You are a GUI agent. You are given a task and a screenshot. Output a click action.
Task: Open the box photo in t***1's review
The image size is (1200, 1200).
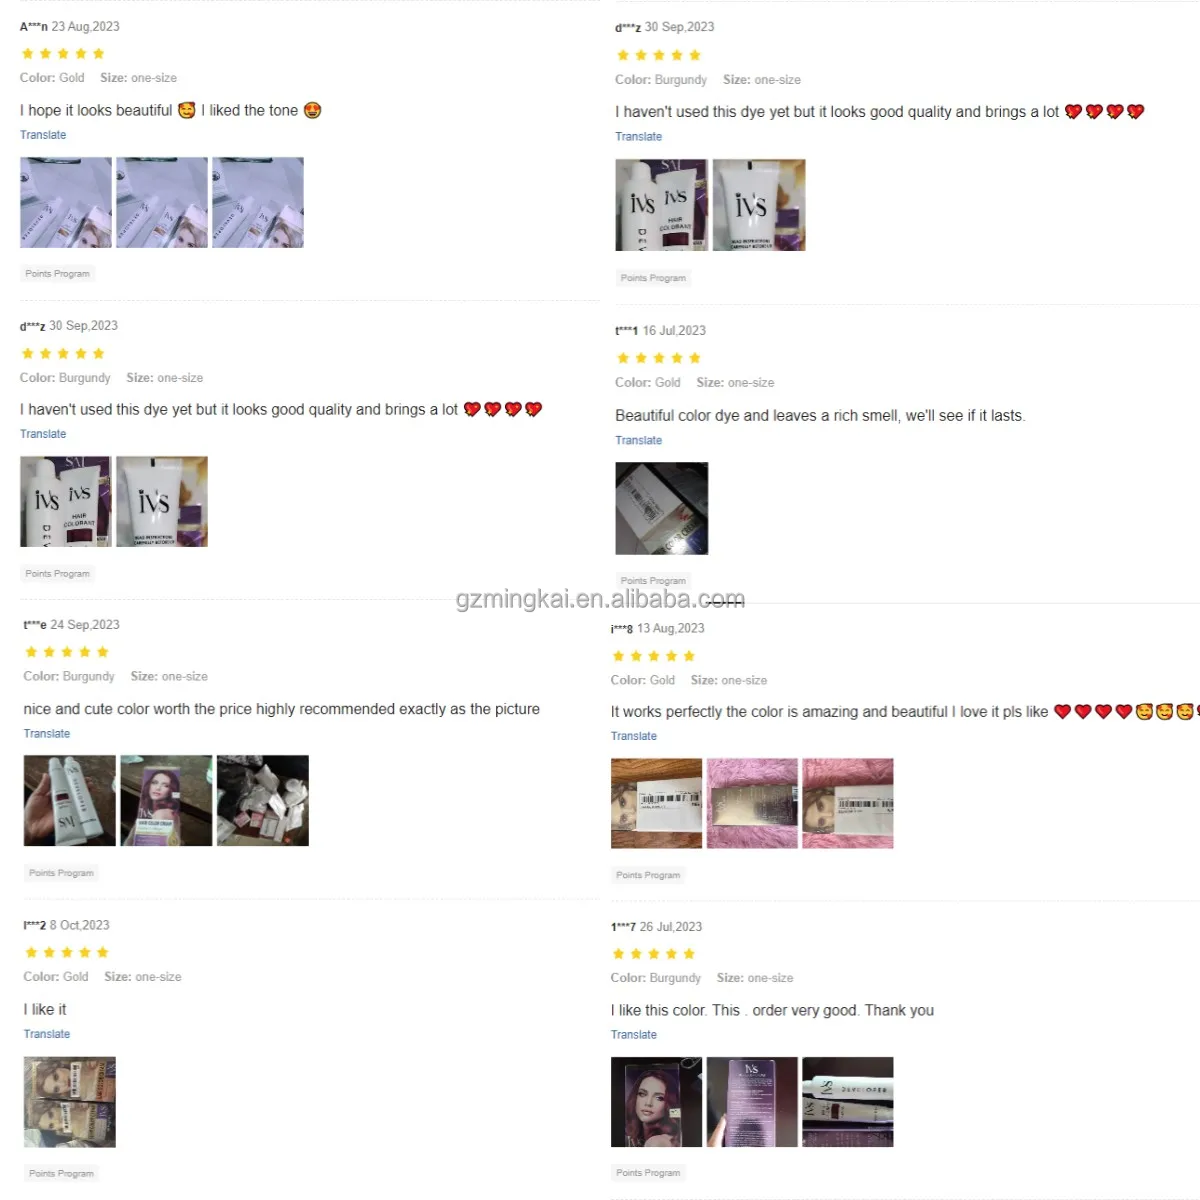pos(661,508)
